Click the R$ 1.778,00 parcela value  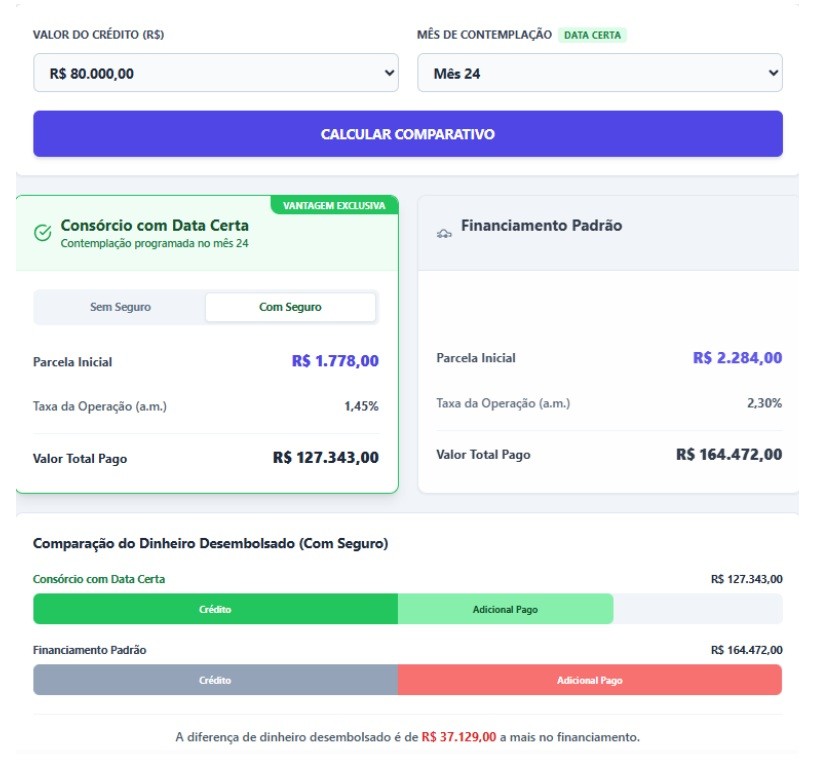335,361
